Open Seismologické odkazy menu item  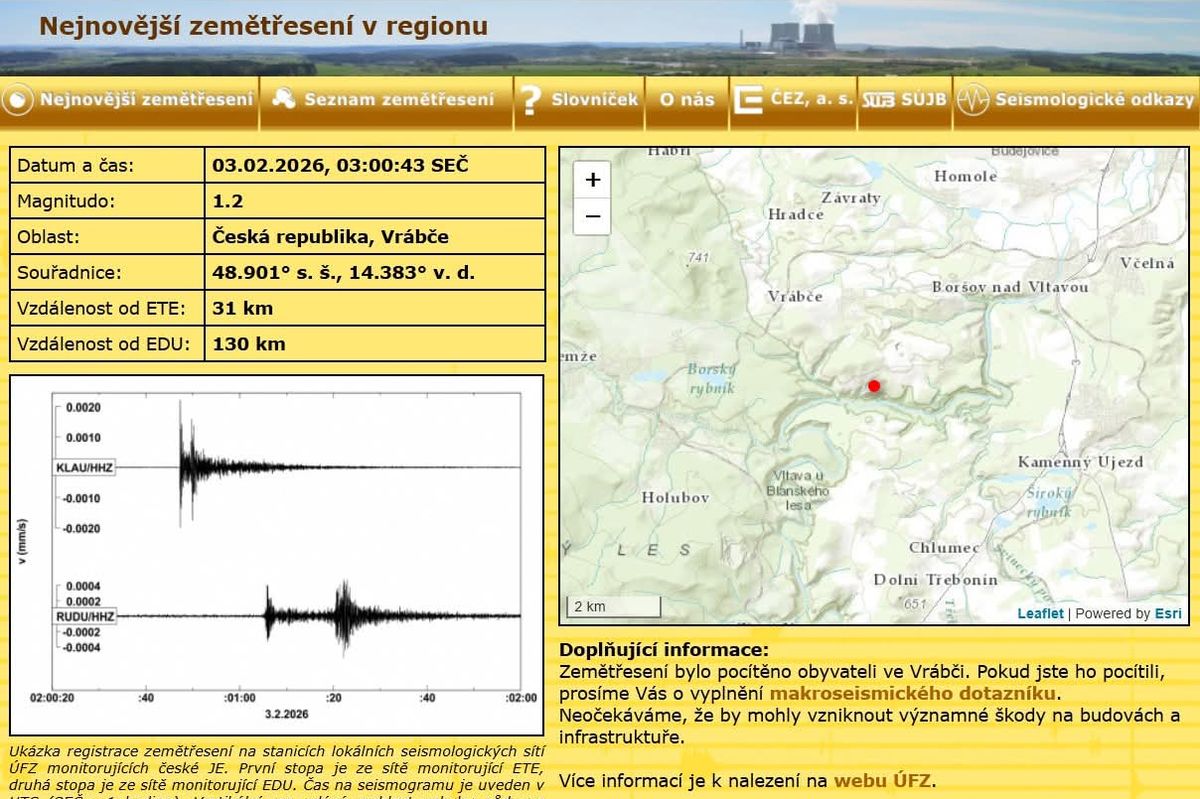(1094, 100)
